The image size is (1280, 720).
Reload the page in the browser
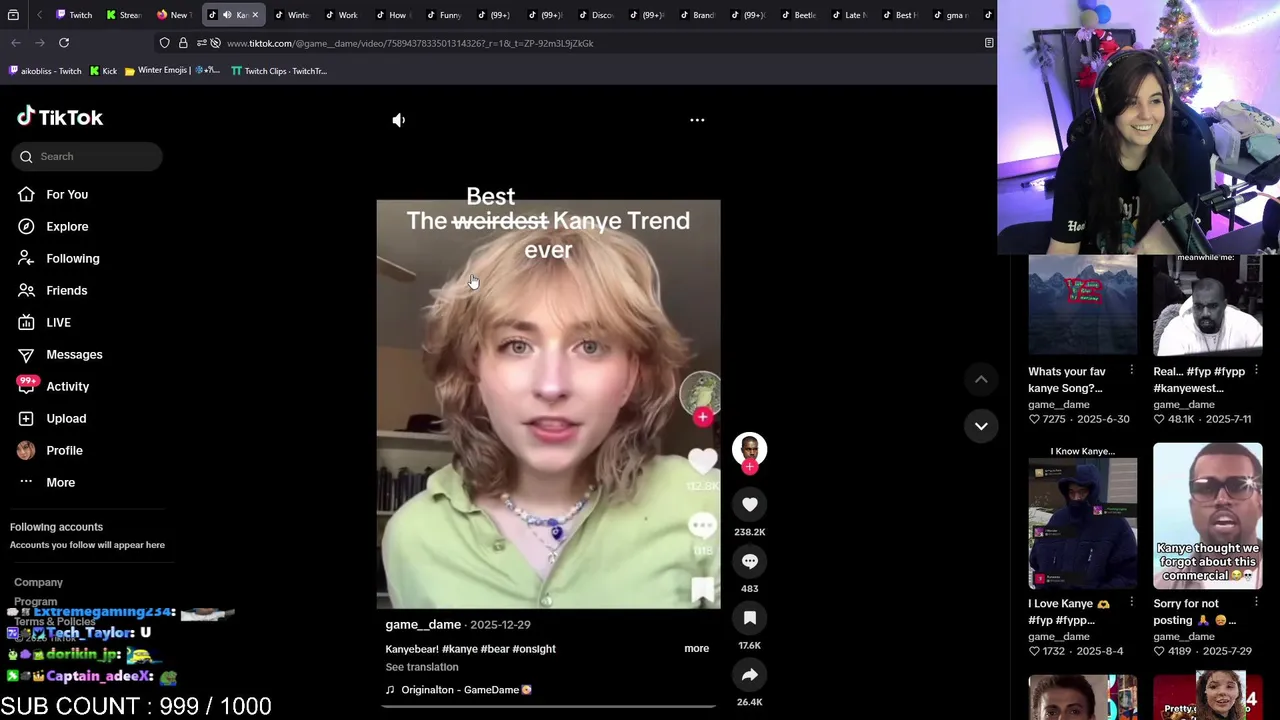[64, 43]
